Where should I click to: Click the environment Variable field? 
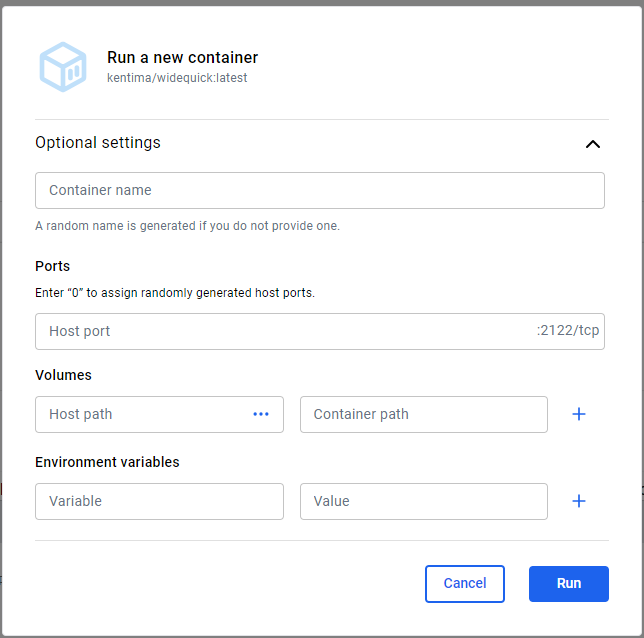(x=159, y=501)
